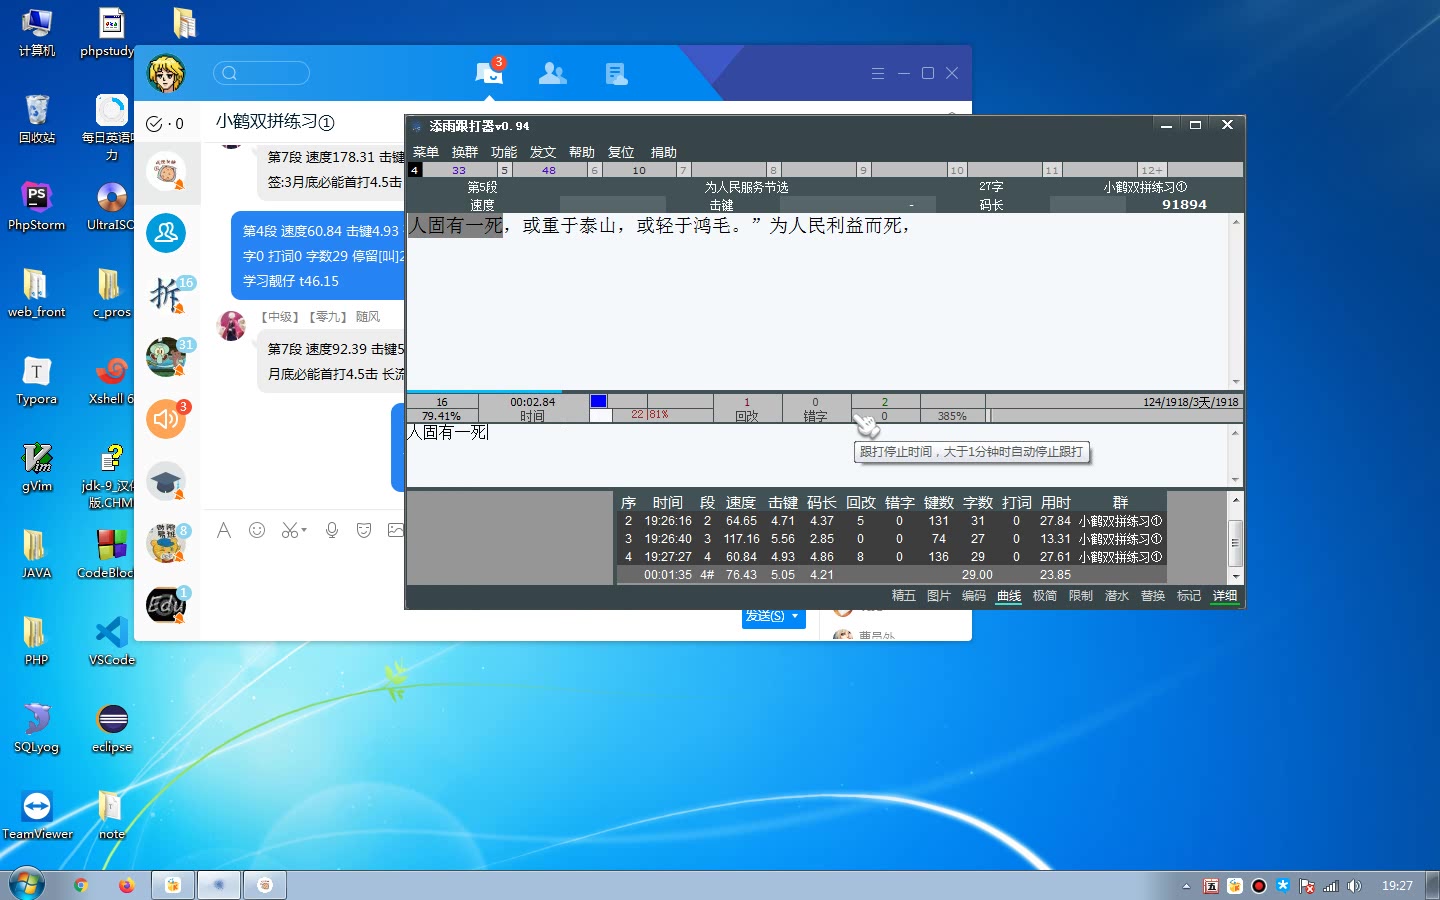Open the 拆 group conversation with 16 unread
Screen dimensions: 1440x900
166,295
